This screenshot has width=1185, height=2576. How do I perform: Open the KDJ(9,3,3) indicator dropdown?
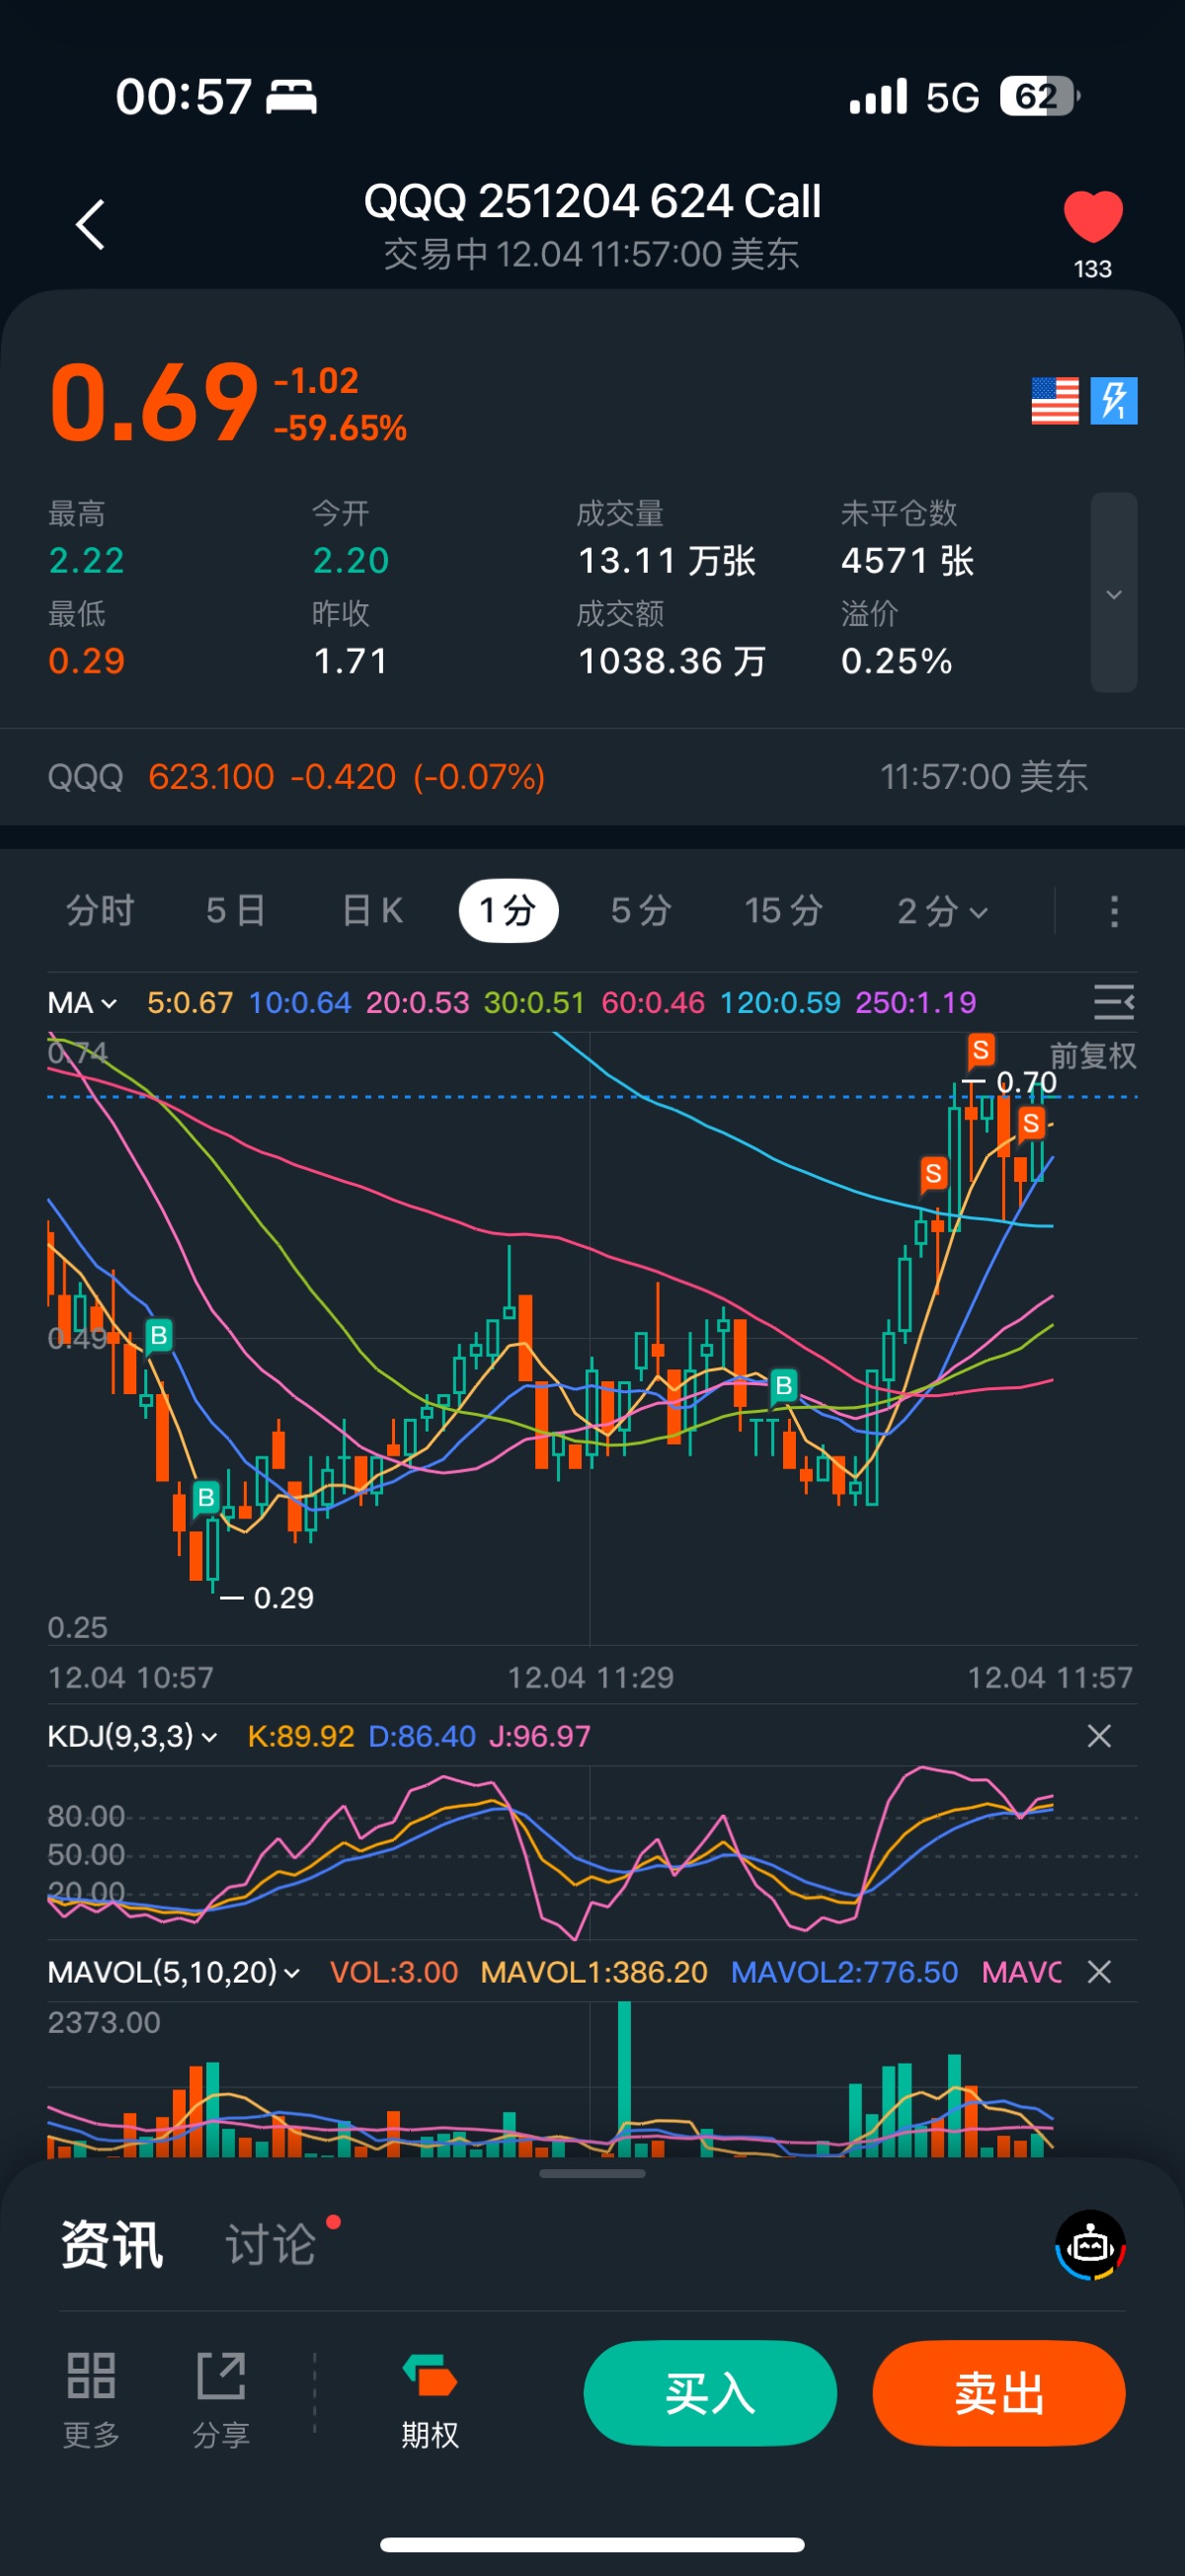pos(132,1736)
